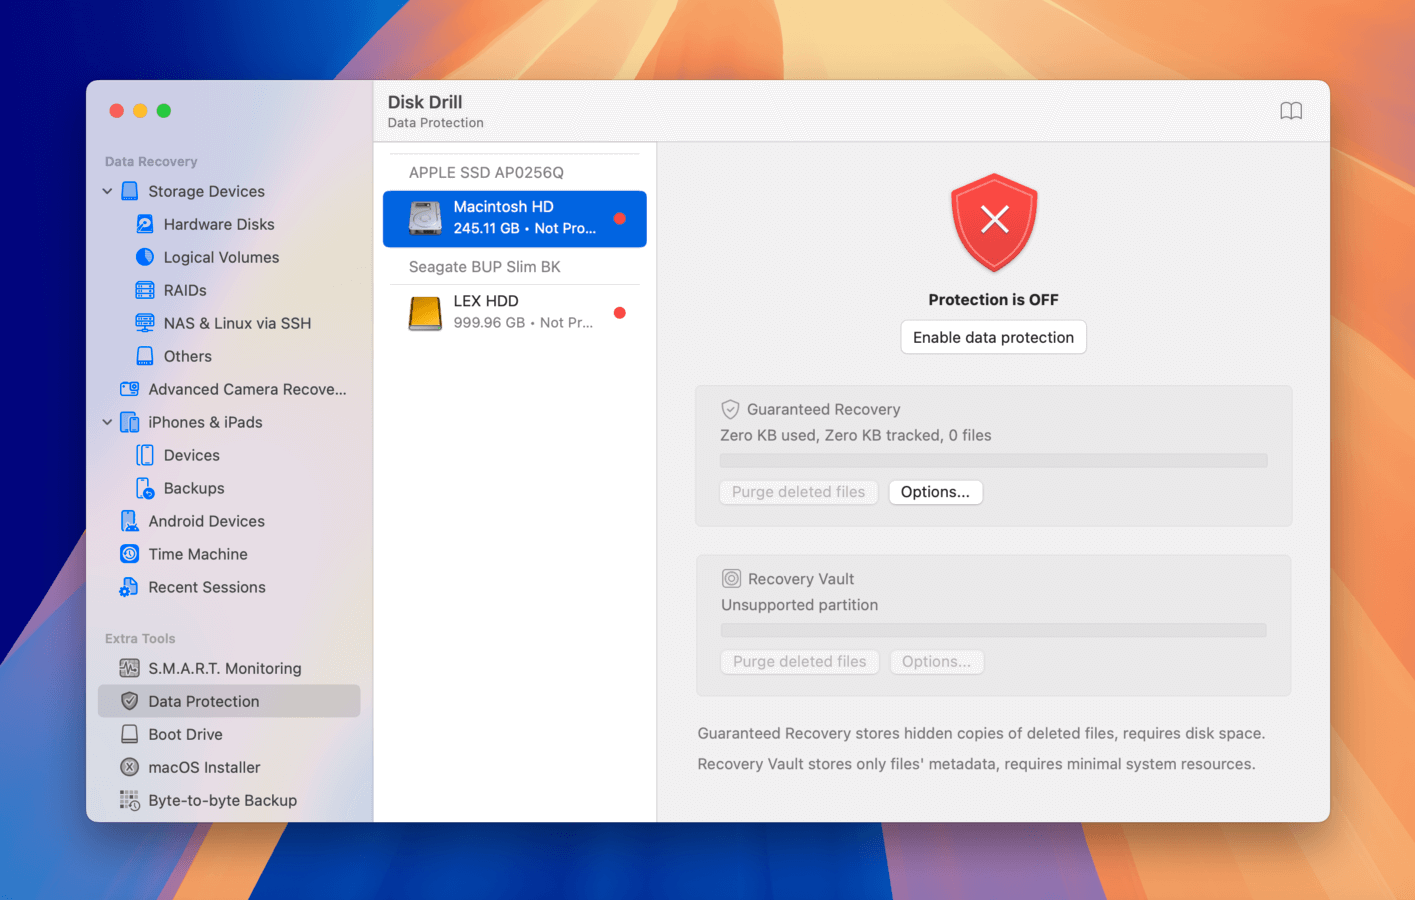Click the Recent Sessions icon
Viewport: 1415px width, 900px height.
coord(130,587)
